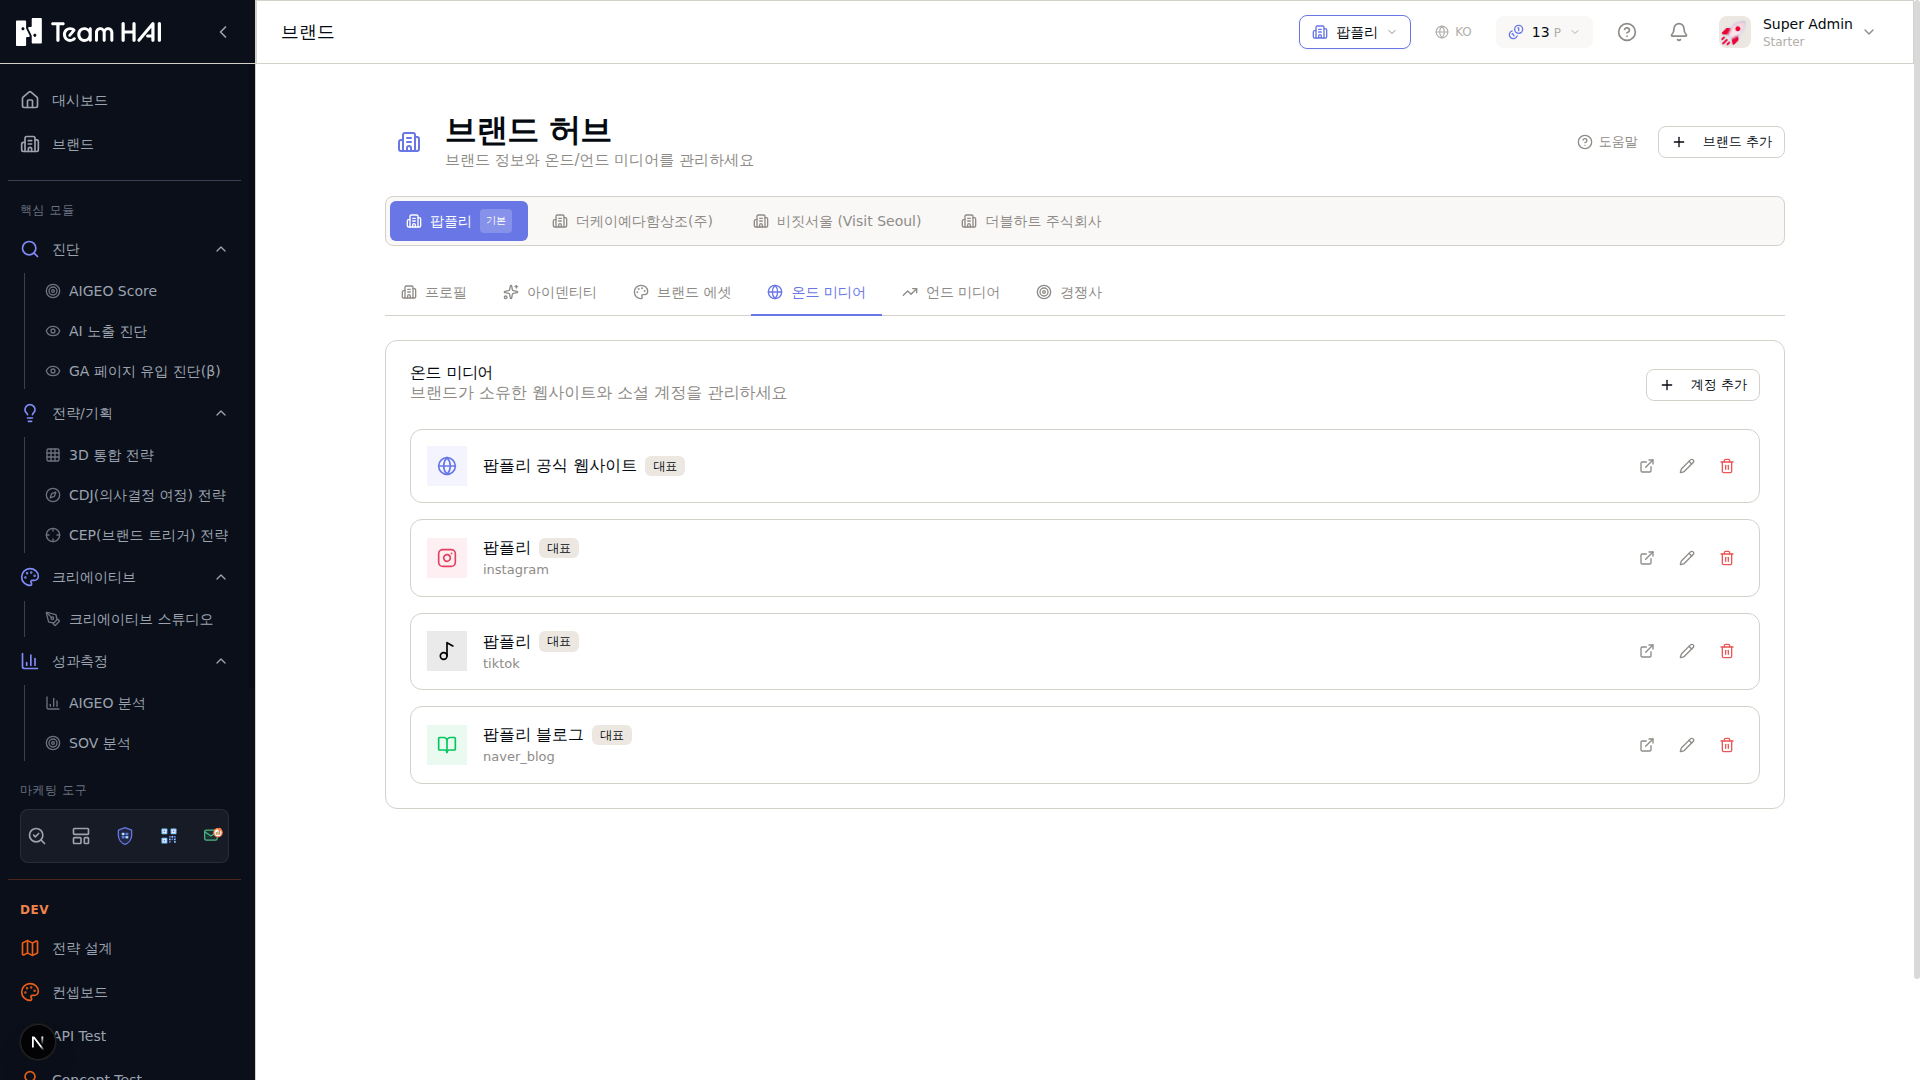Edit the 팝플리 블로그 entry
This screenshot has width=1920, height=1080.
pyautogui.click(x=1687, y=745)
